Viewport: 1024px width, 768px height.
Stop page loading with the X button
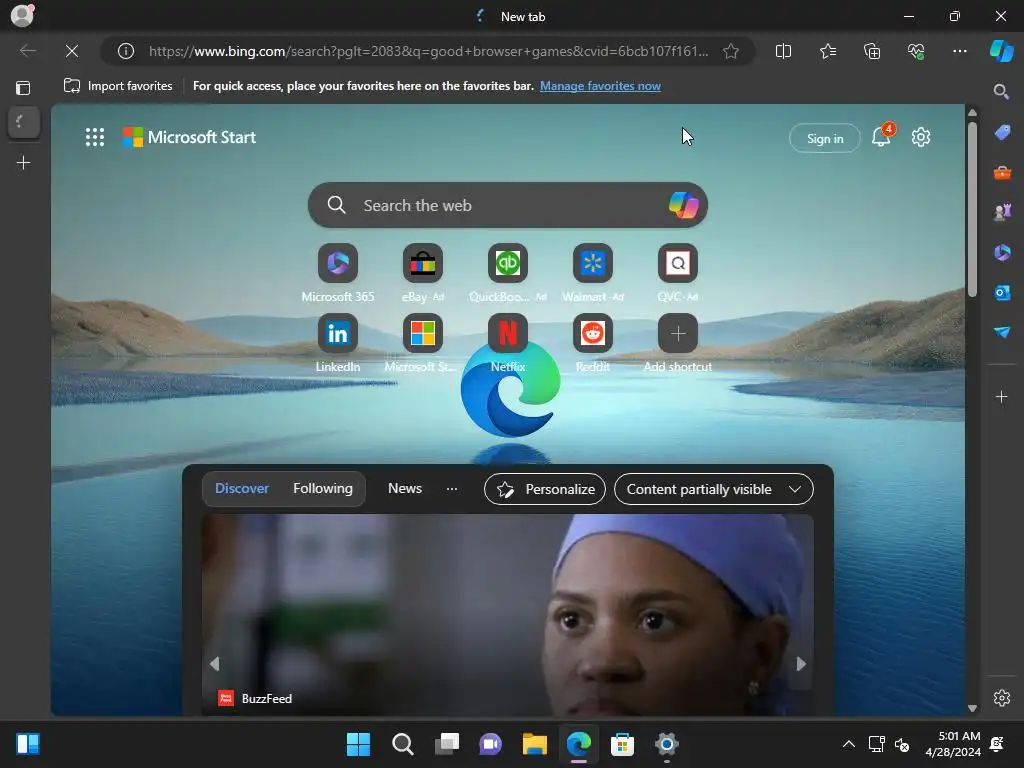(x=72, y=51)
